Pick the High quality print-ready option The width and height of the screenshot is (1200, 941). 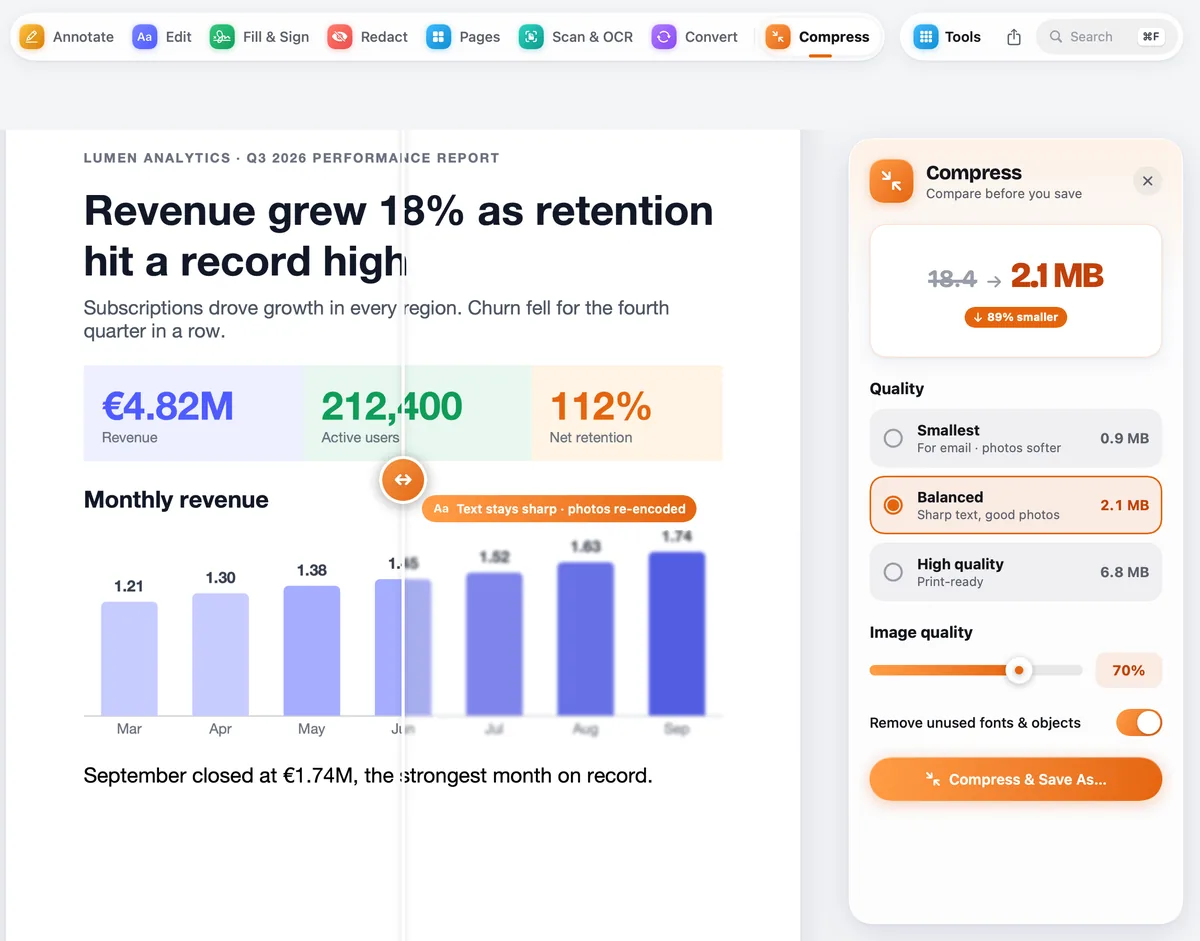click(1016, 572)
